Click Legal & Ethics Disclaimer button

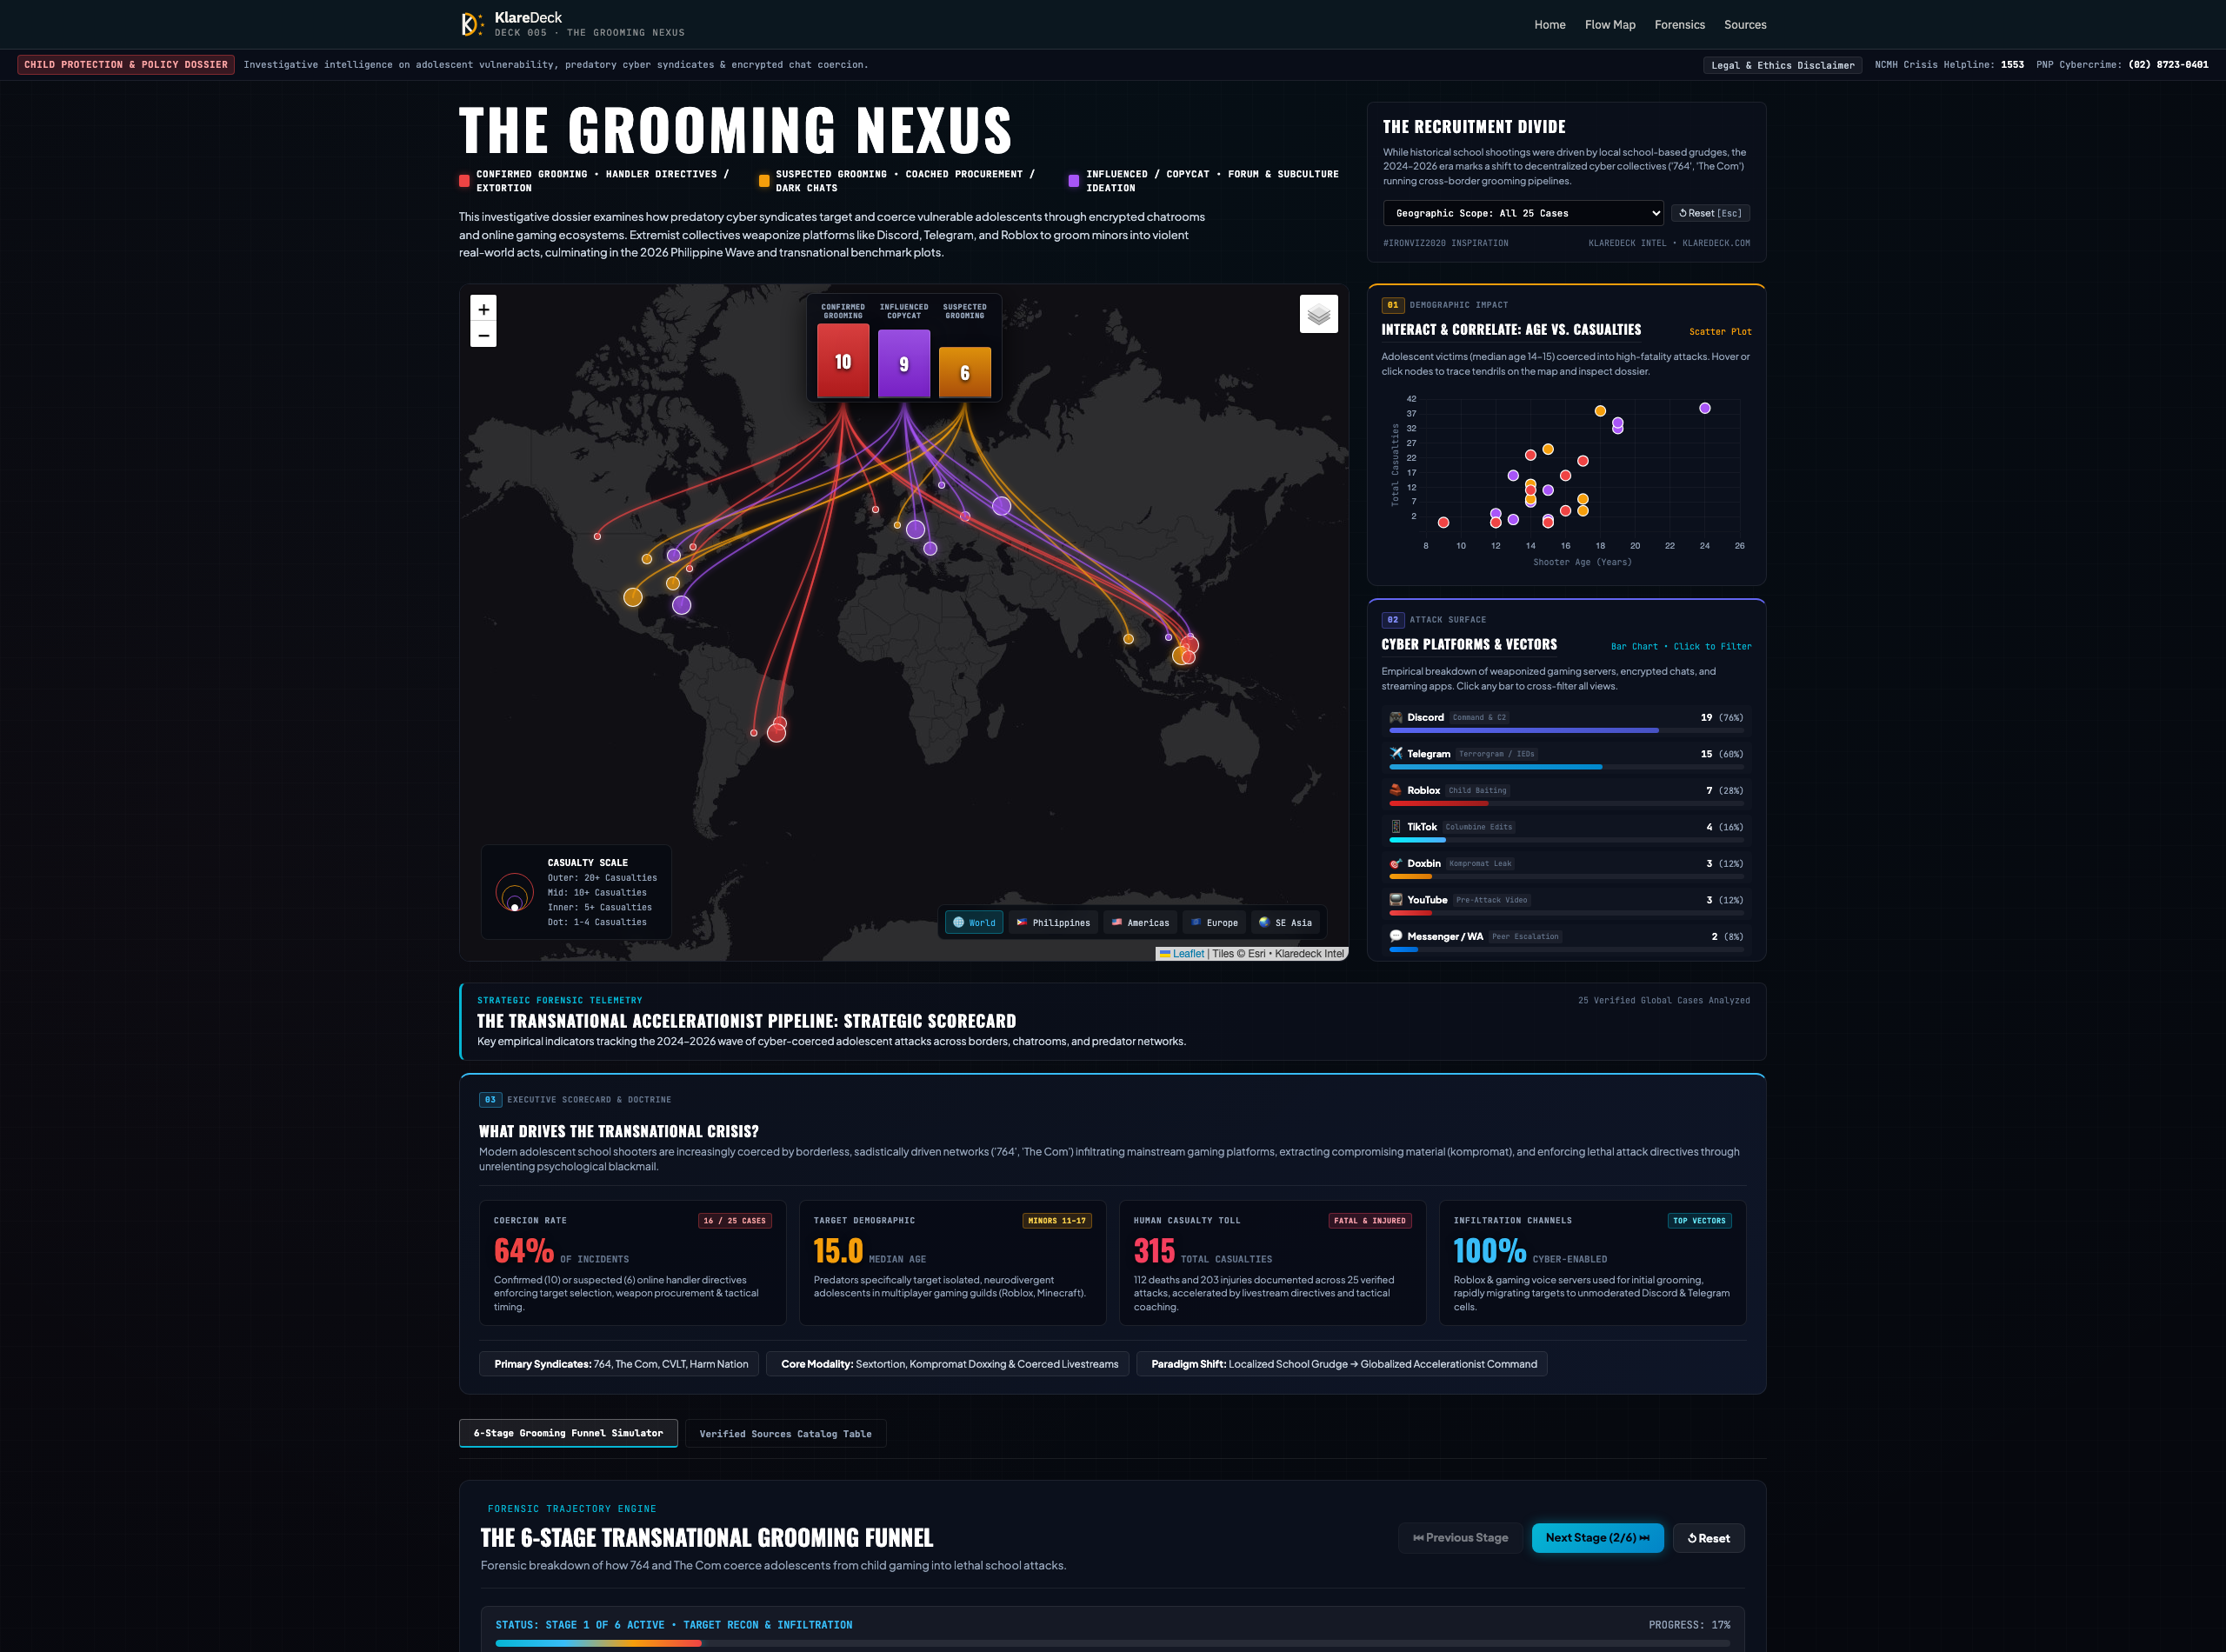tap(1782, 65)
